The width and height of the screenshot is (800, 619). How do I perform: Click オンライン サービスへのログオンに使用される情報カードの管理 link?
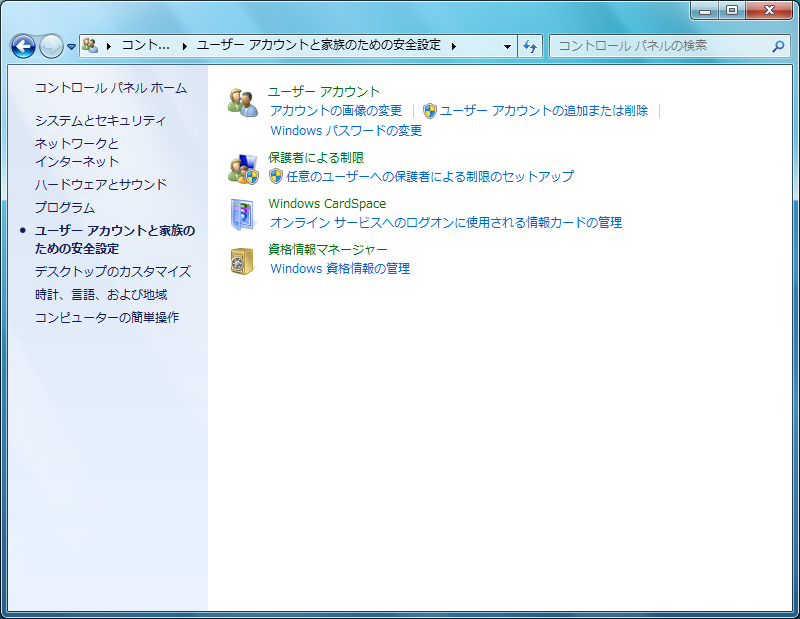[x=446, y=222]
